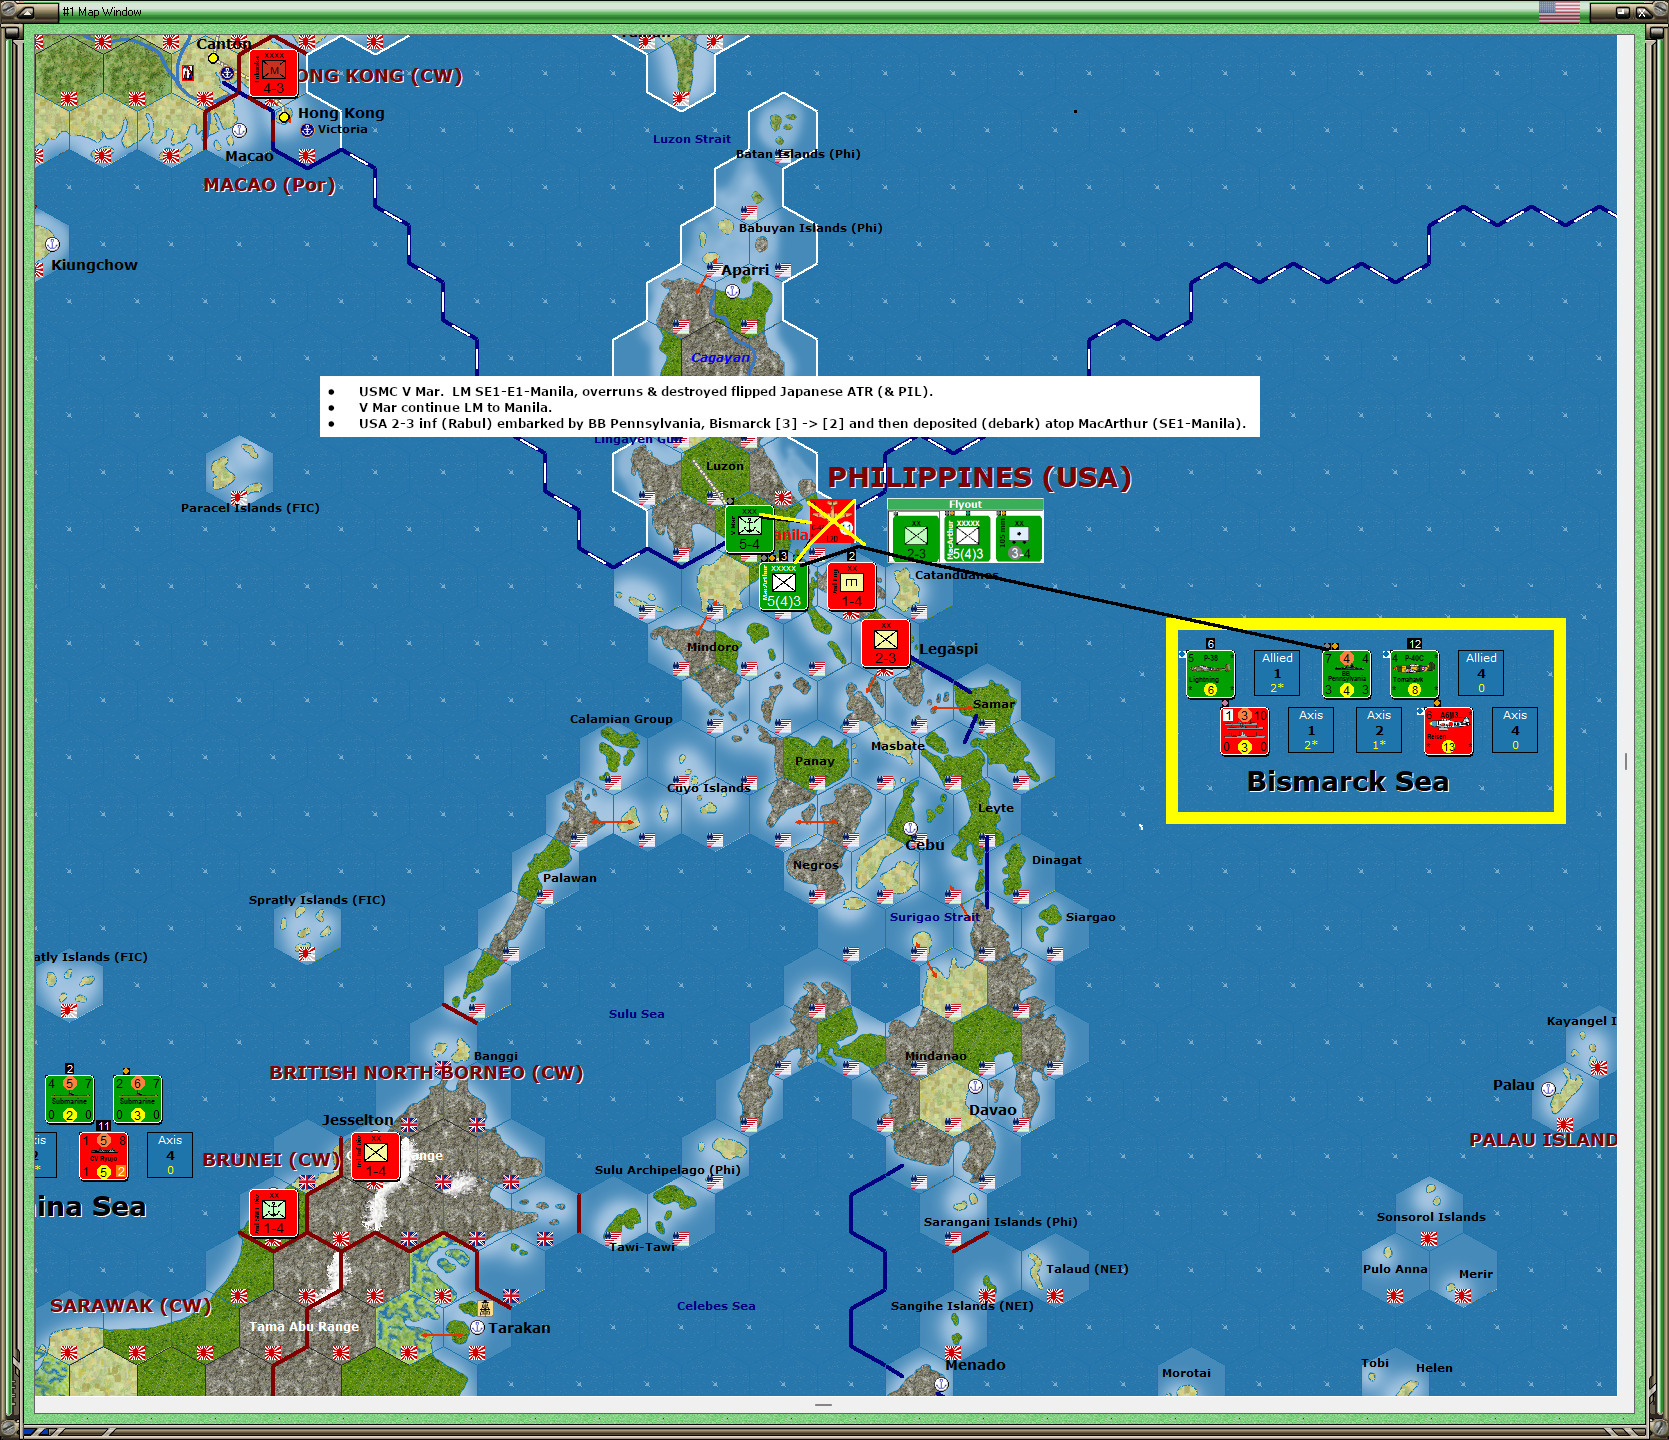Click the Tarakan oil resource icon
1669x1440 pixels.
pyautogui.click(x=485, y=1308)
